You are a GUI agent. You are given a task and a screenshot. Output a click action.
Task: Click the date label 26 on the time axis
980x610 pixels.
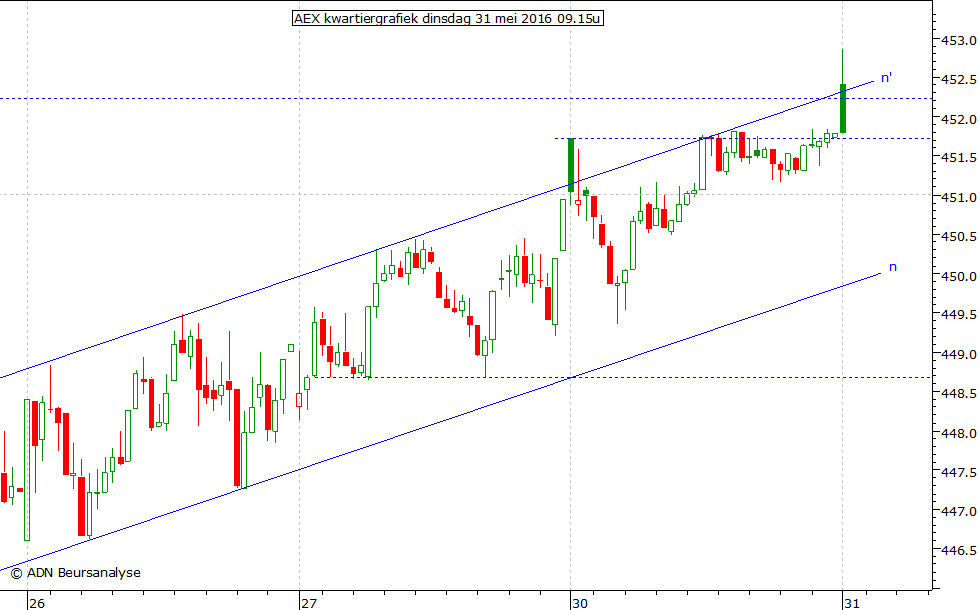(37, 603)
